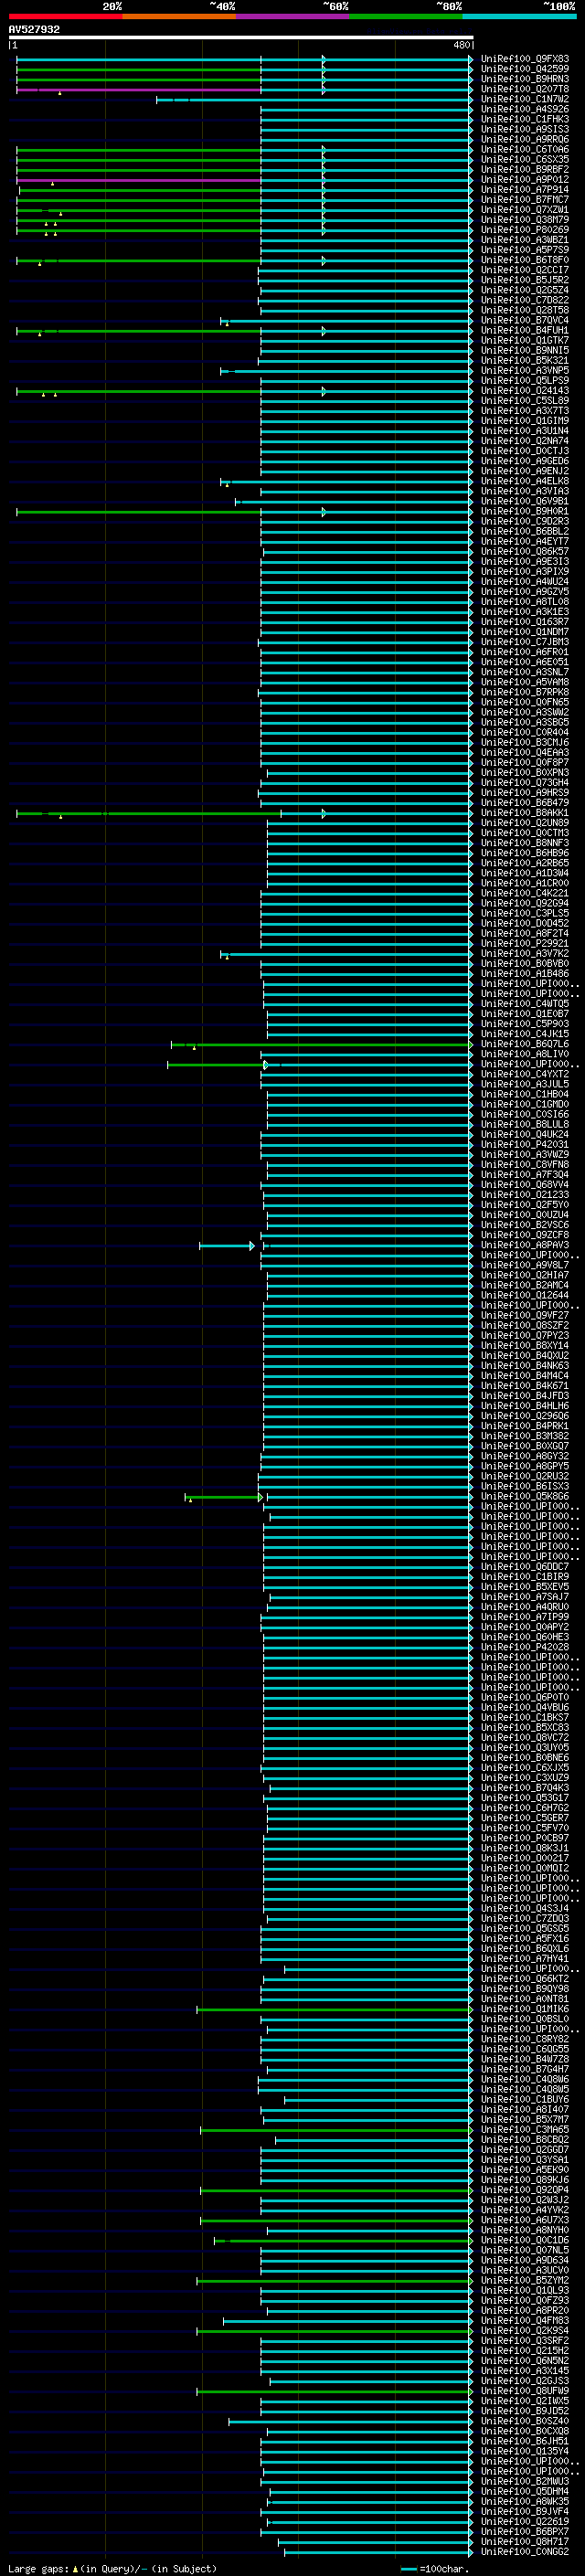Screen dimensions: 585x2576
Task: Open hit UniRef100_B9JD52
Action: click(x=525, y=2412)
